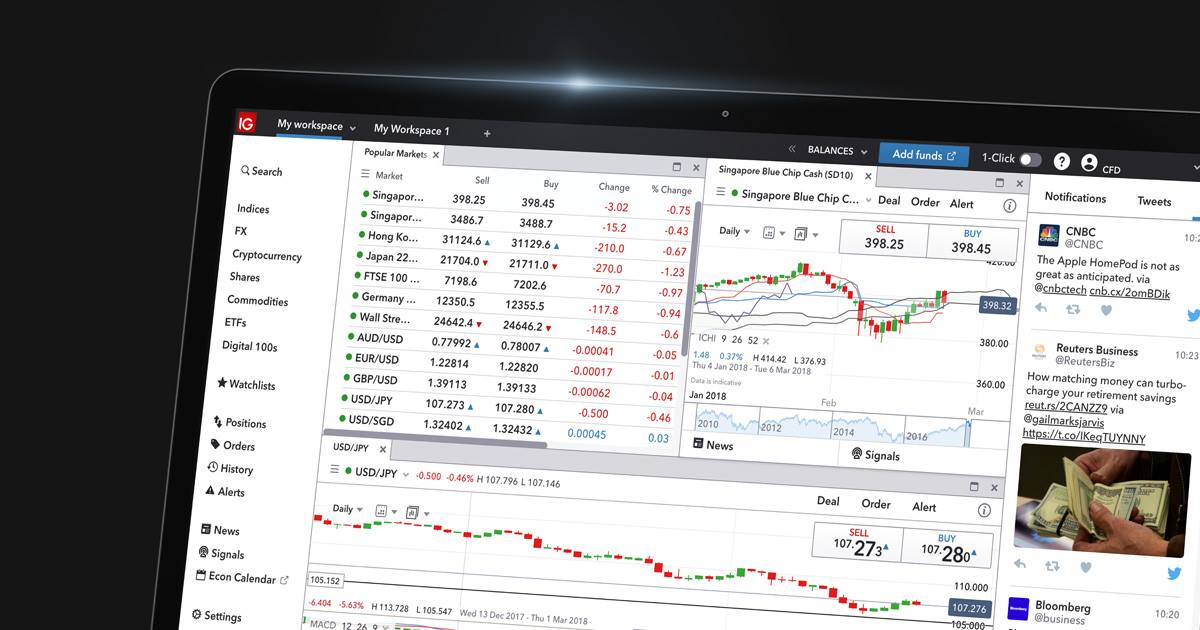Image resolution: width=1200 pixels, height=630 pixels.
Task: Click the IG logo icon
Action: 246,123
